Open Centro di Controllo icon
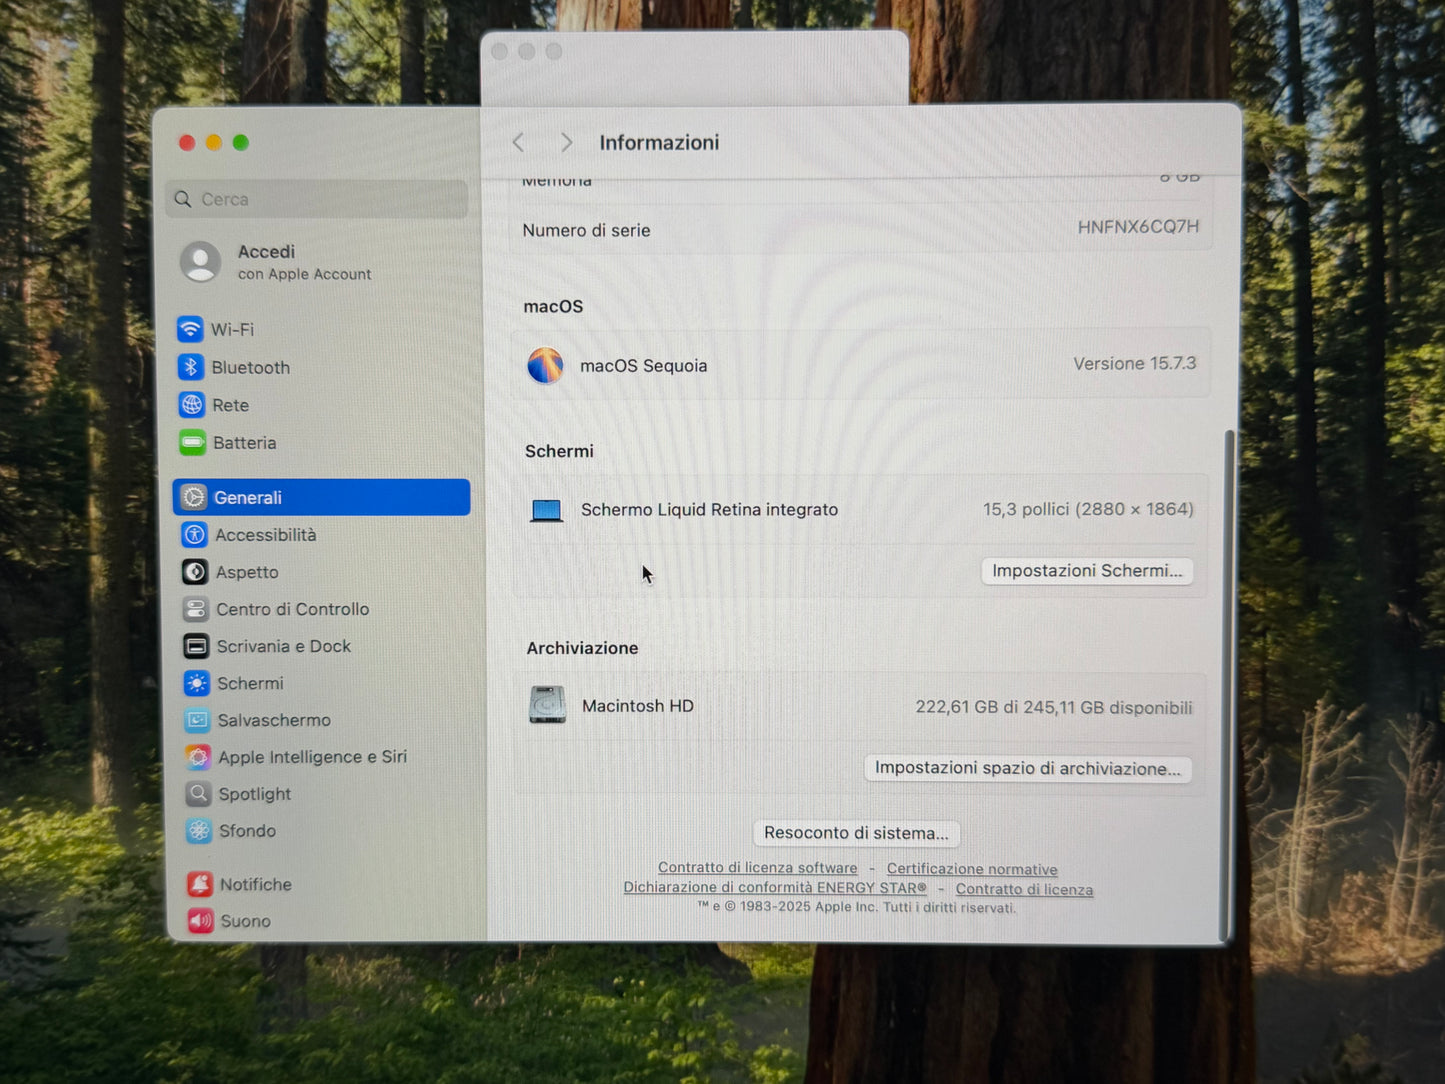The height and width of the screenshot is (1084, 1445). tap(196, 609)
